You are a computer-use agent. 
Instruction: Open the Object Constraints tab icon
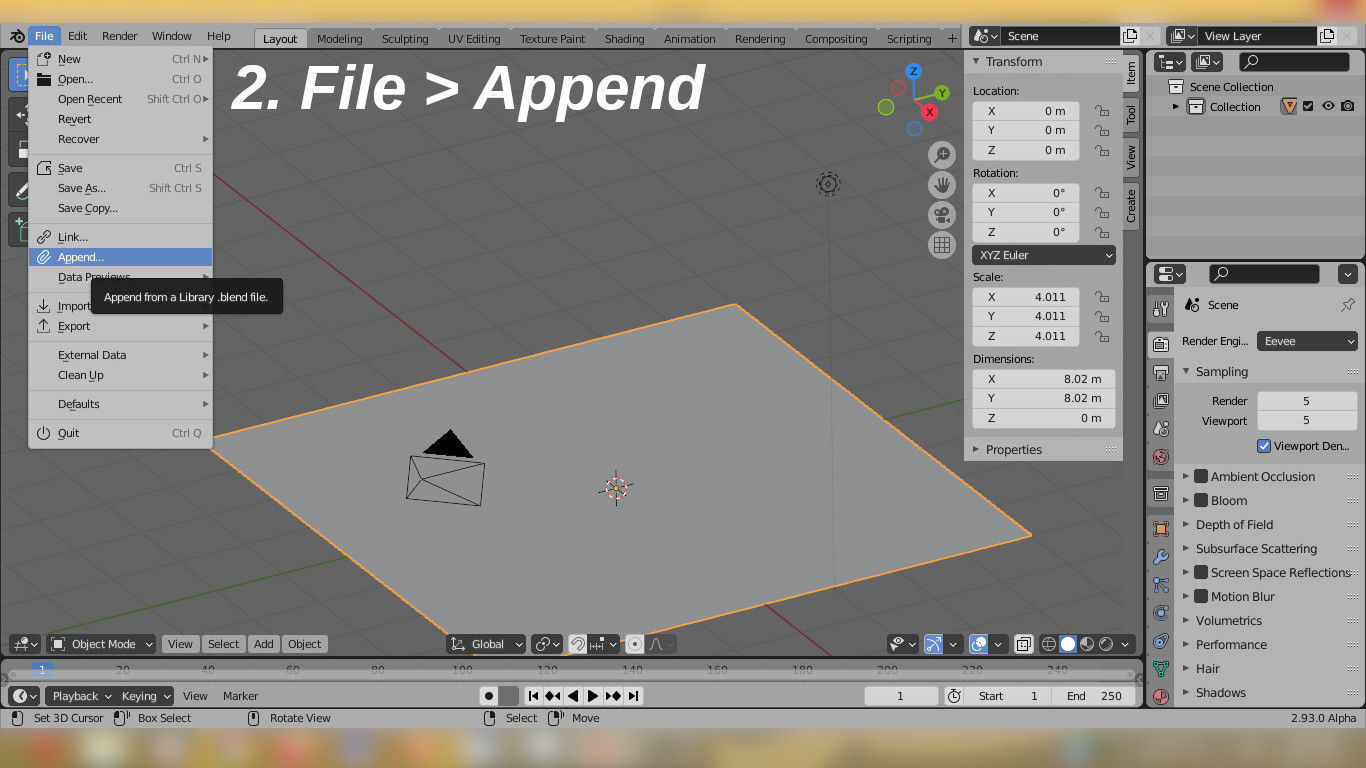tap(1160, 641)
